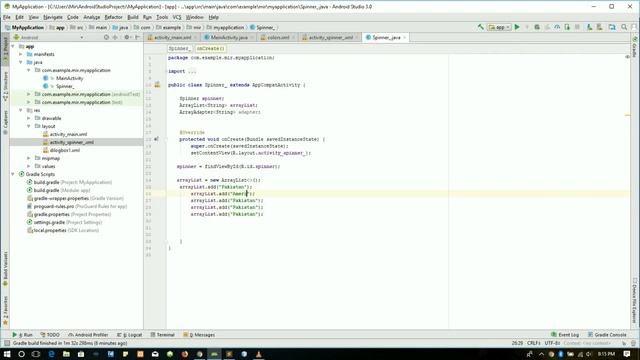Screen dimensions: 640x360
Task: Open the Project panel settings gear
Action: click(x=127, y=37)
